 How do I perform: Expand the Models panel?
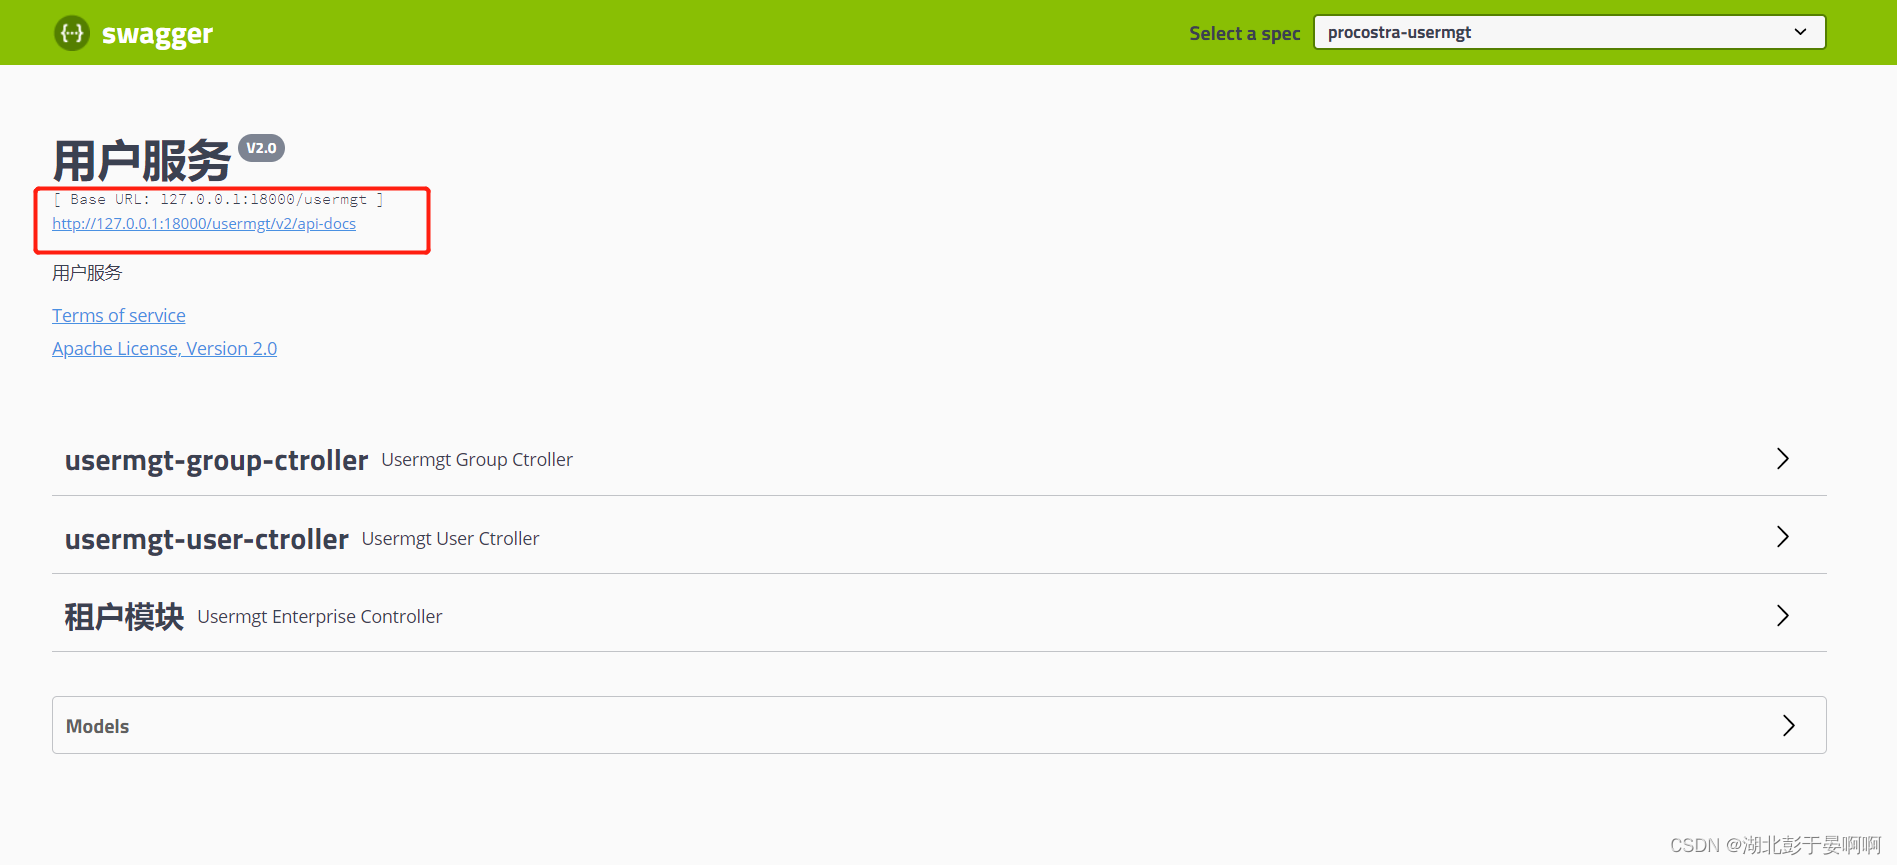(939, 725)
